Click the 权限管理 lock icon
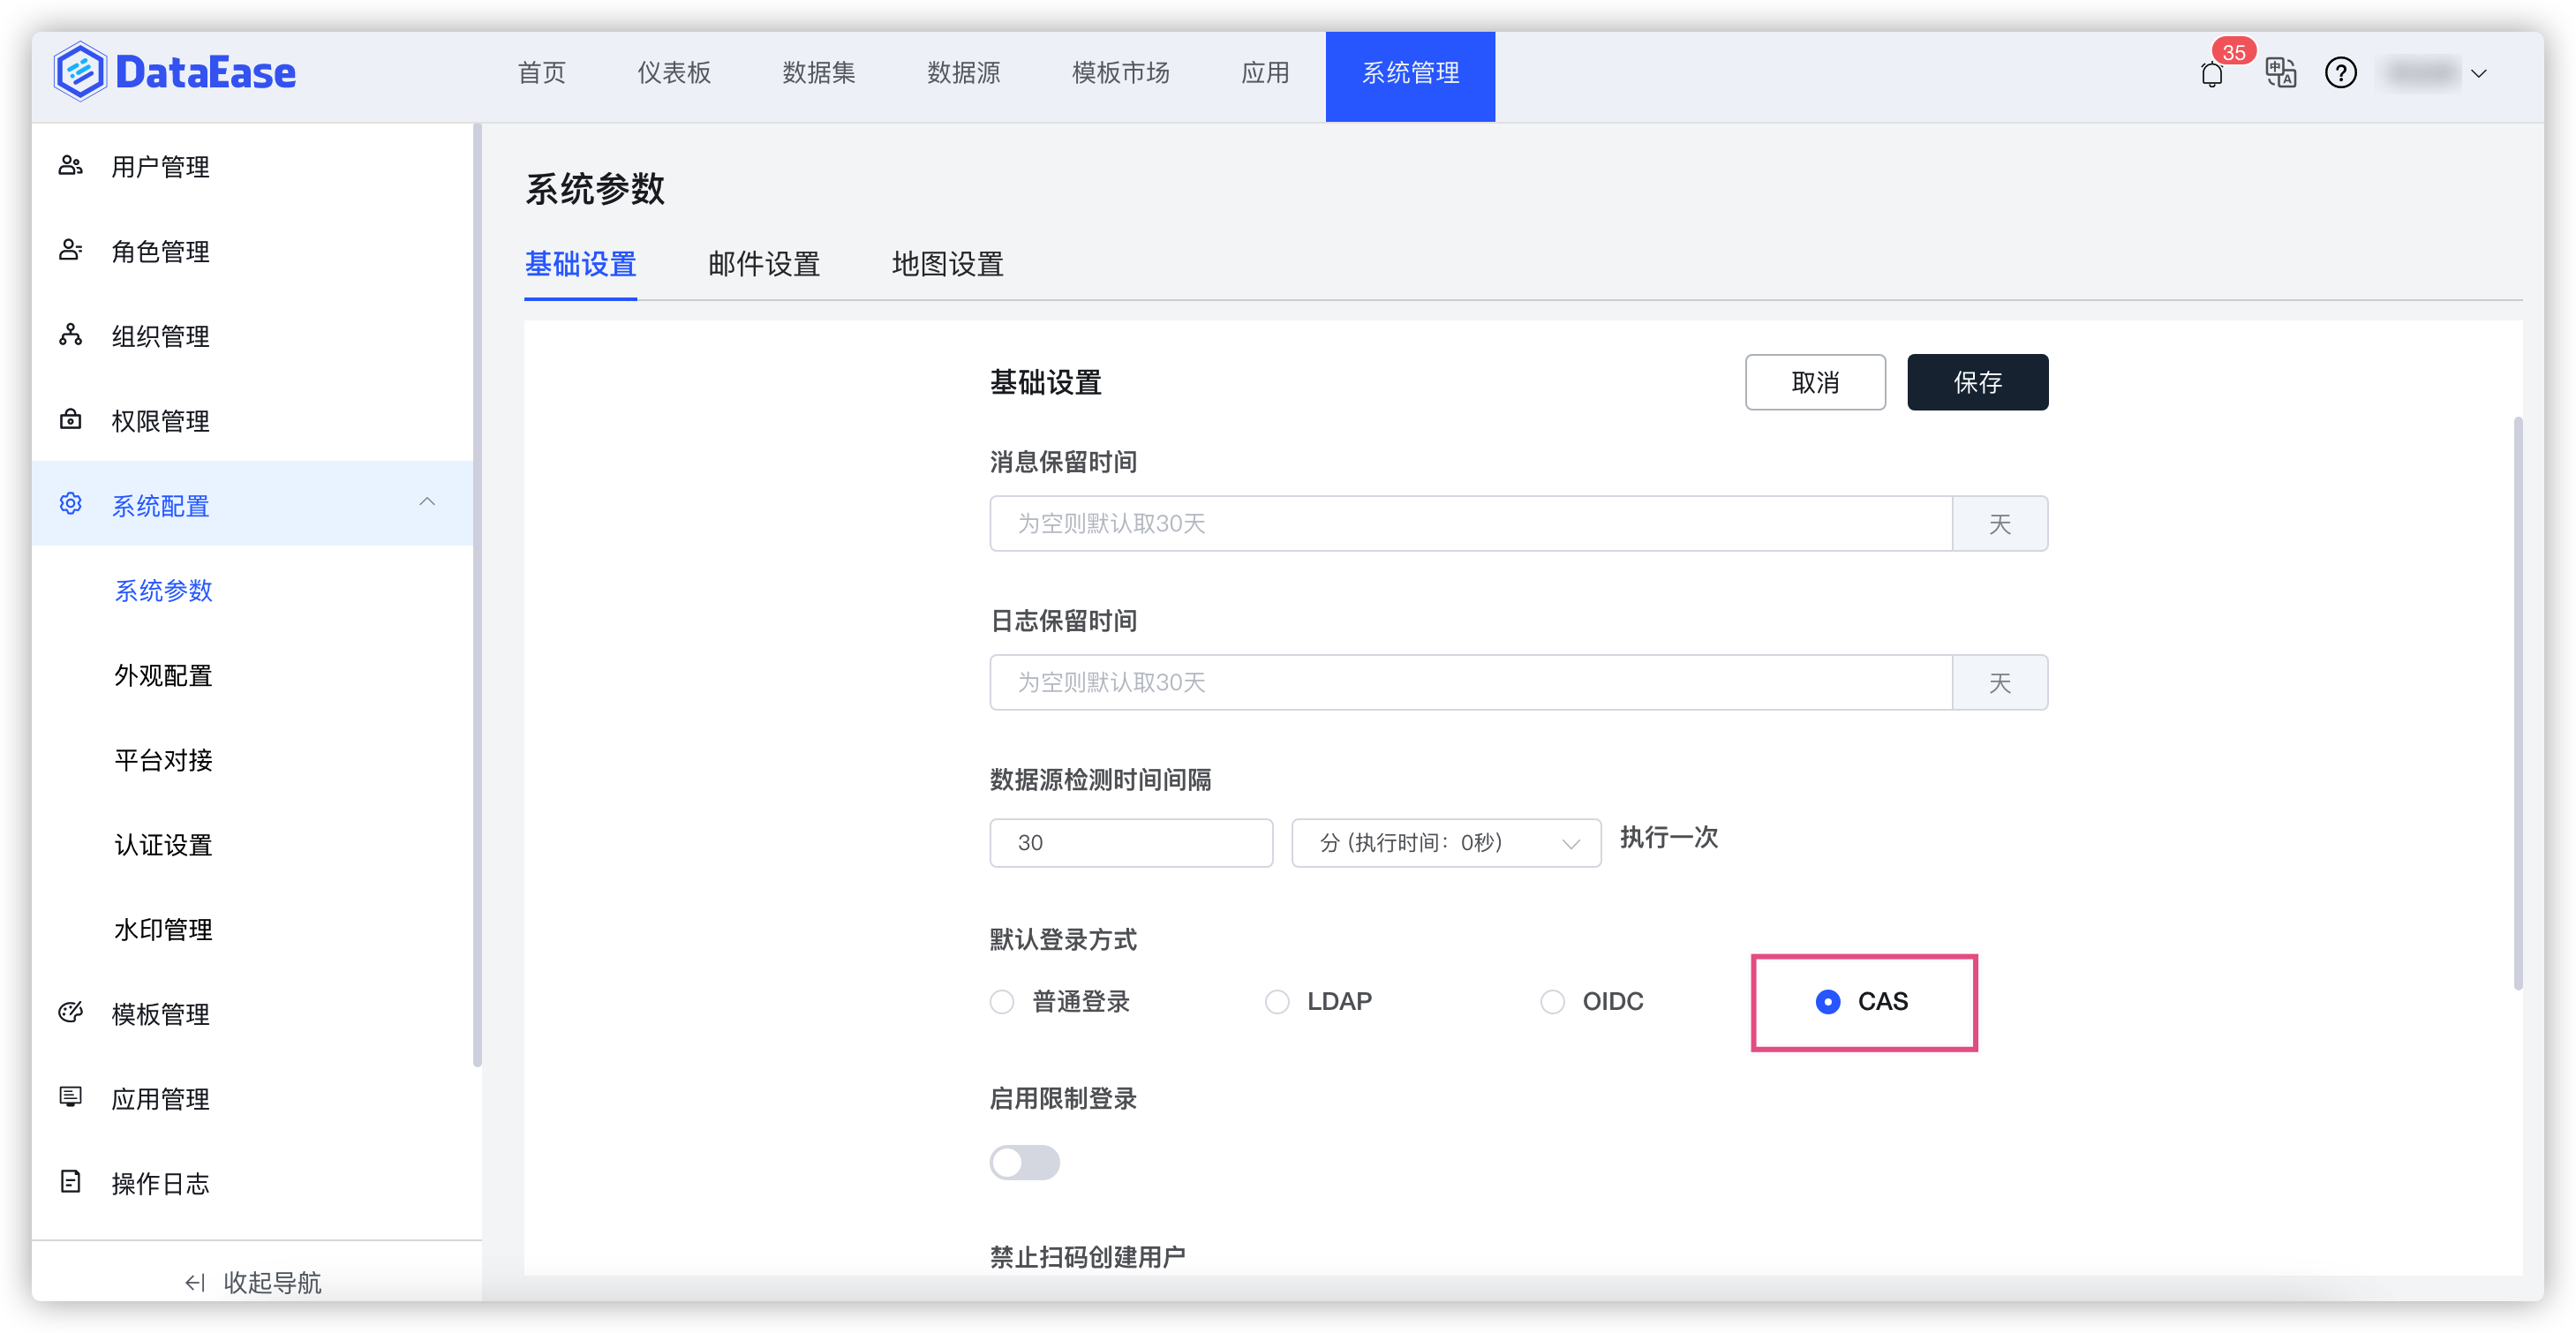 (x=70, y=420)
